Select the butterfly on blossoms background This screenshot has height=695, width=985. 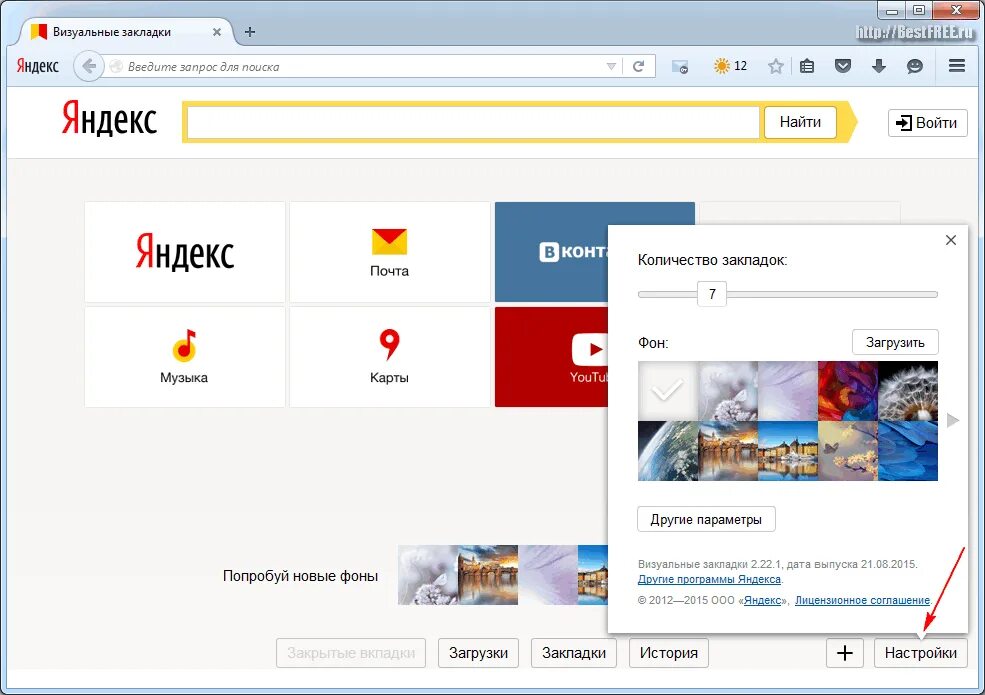click(848, 451)
